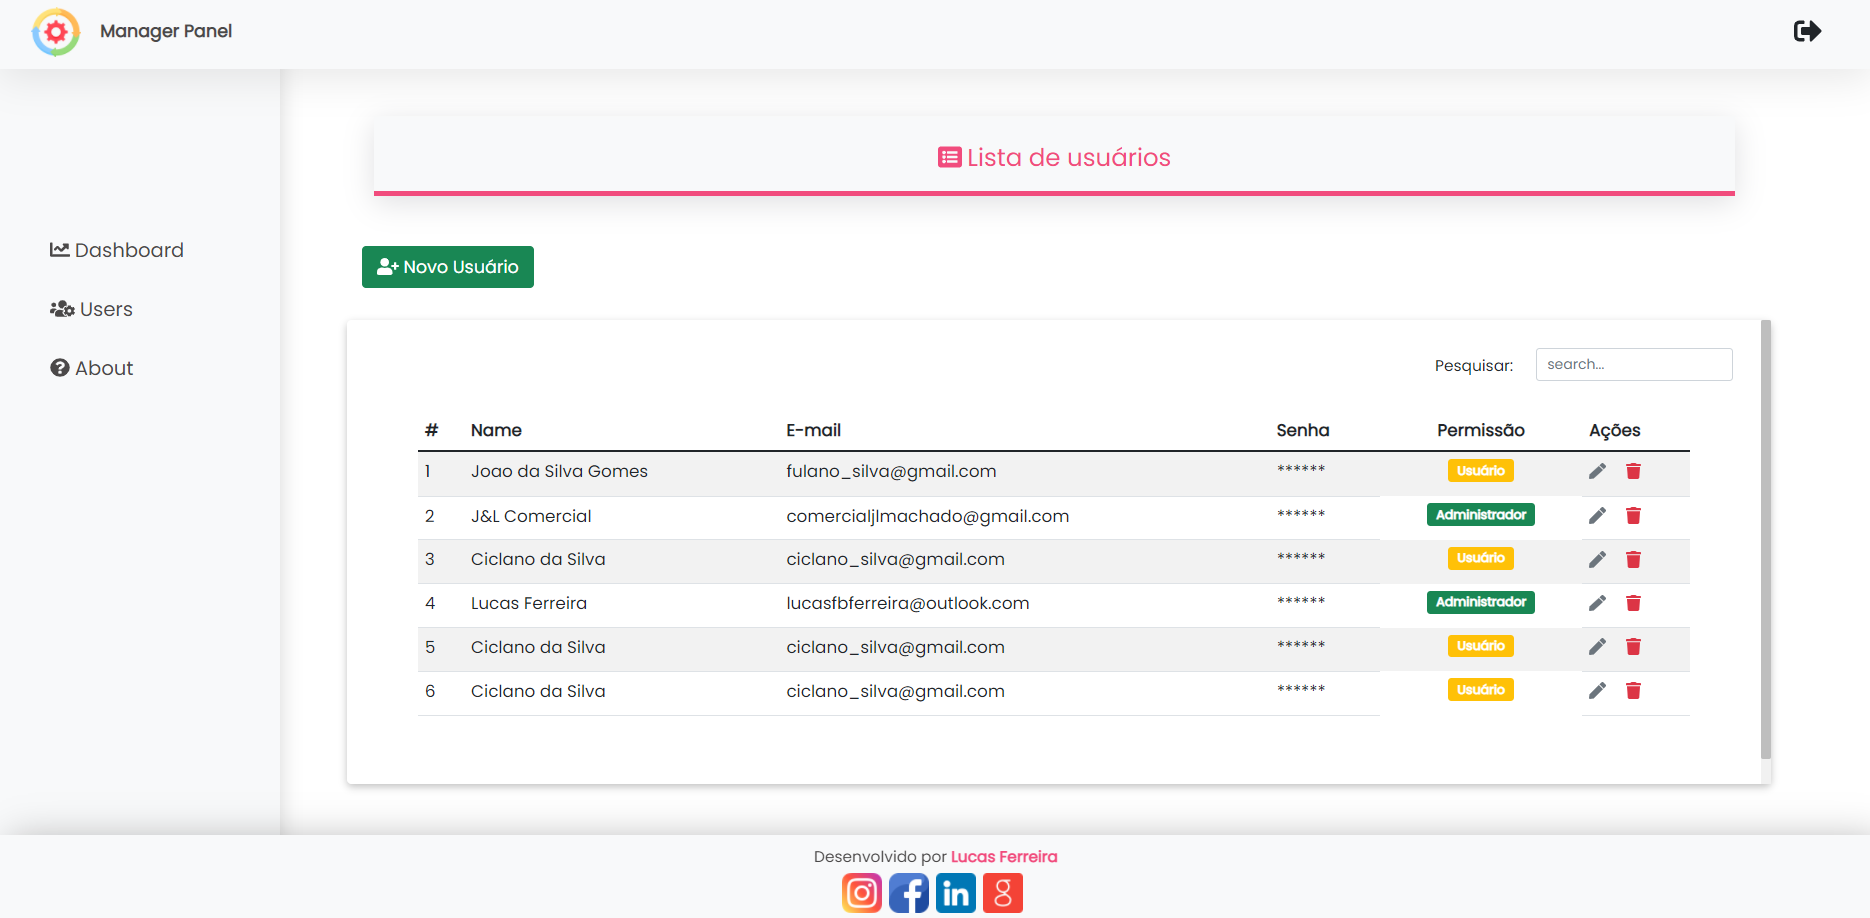The height and width of the screenshot is (918, 1870).
Task: Click the Usuário badge in row 5
Action: [x=1480, y=645]
